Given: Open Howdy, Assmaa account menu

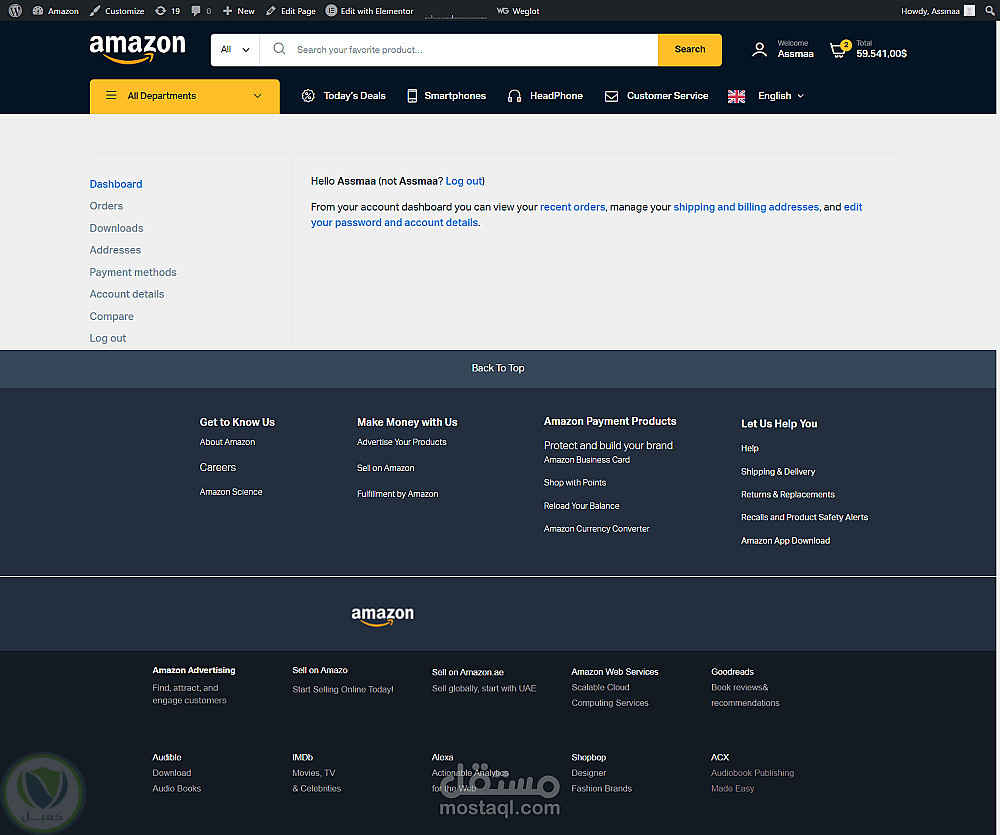Looking at the screenshot, I should [x=937, y=11].
